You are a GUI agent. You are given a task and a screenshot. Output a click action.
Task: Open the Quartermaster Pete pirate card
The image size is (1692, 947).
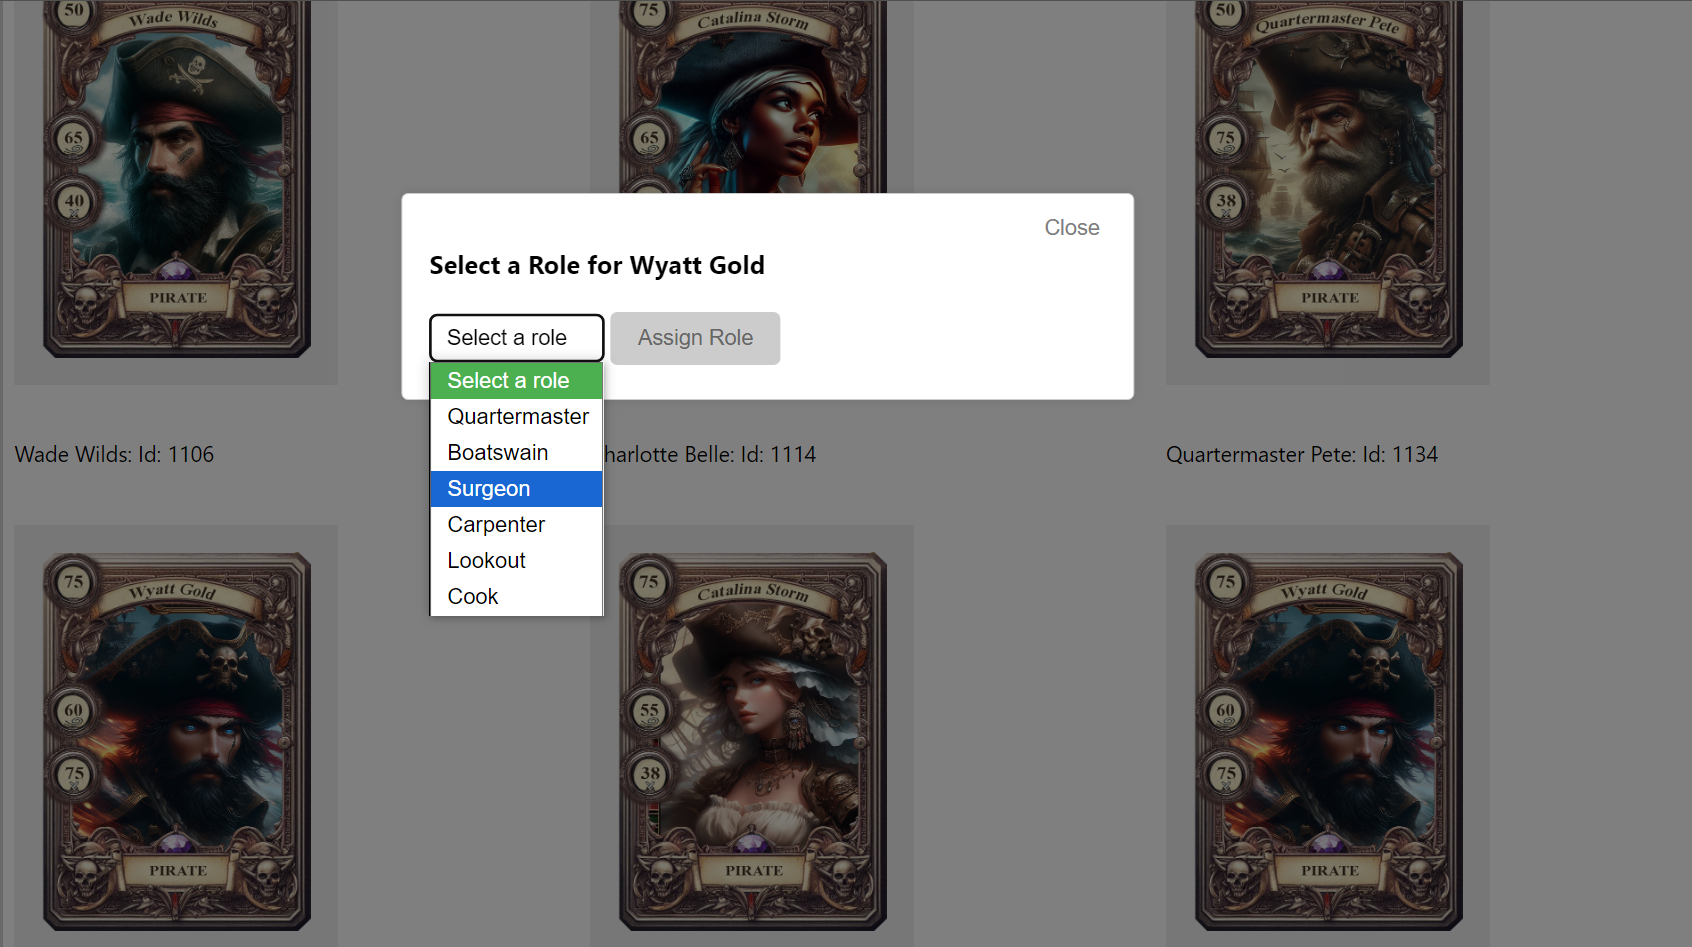(1328, 178)
